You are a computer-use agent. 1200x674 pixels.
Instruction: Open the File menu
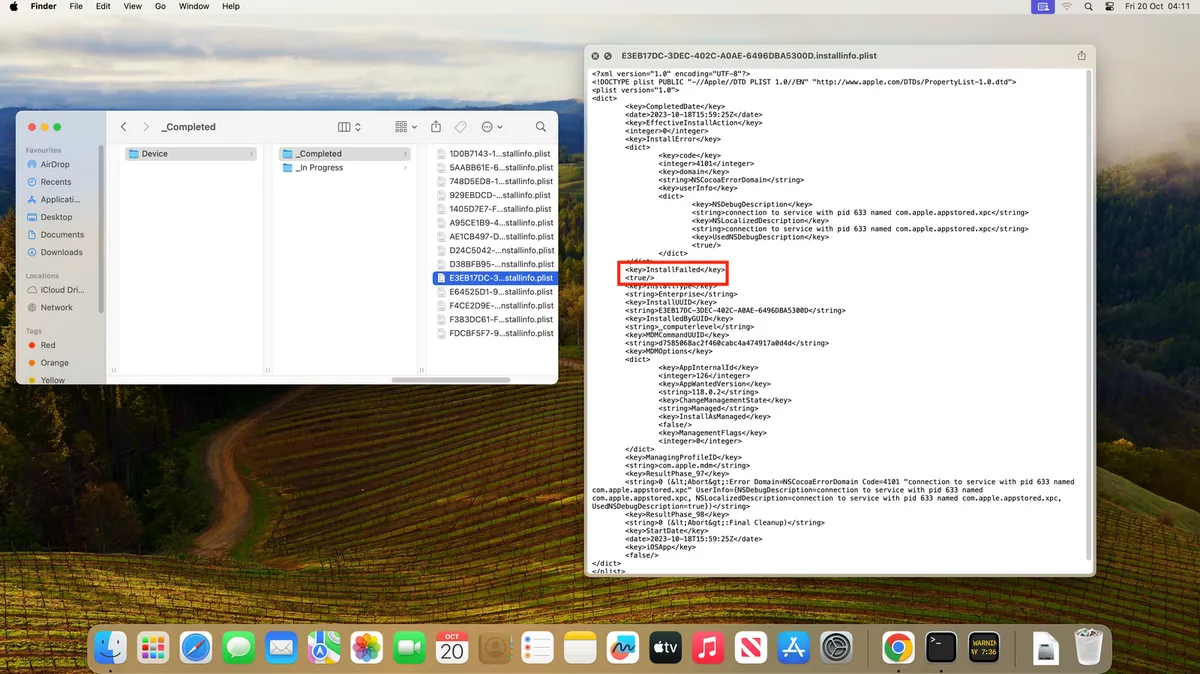click(x=76, y=7)
